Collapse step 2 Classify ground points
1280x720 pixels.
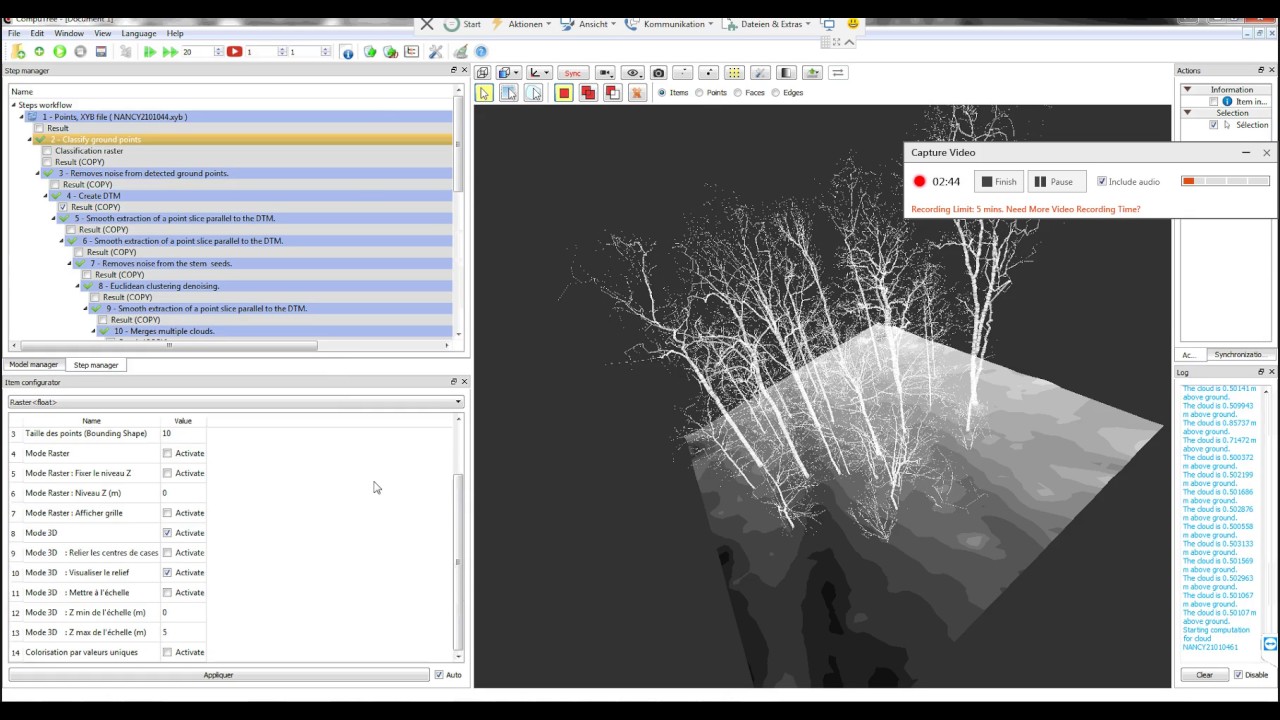point(30,140)
